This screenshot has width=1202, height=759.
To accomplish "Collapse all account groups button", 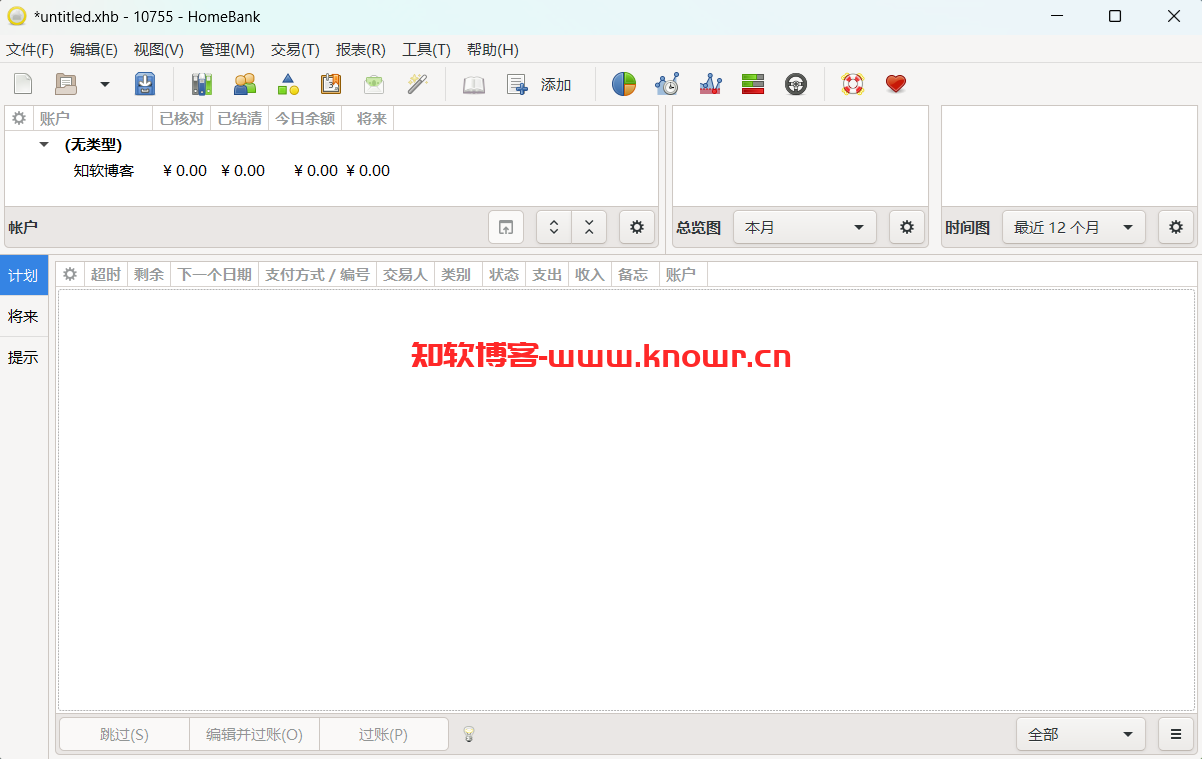I will pos(589,227).
